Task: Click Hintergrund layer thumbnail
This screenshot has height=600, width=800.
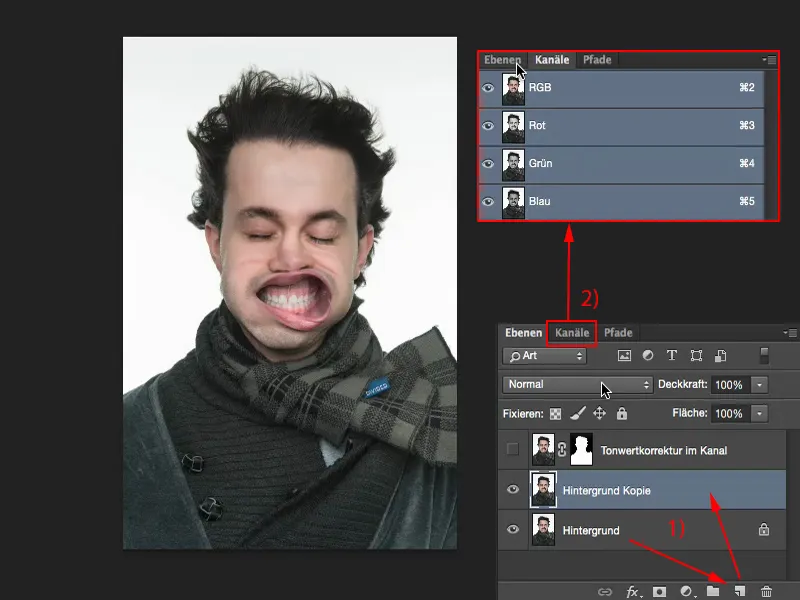Action: (x=543, y=530)
